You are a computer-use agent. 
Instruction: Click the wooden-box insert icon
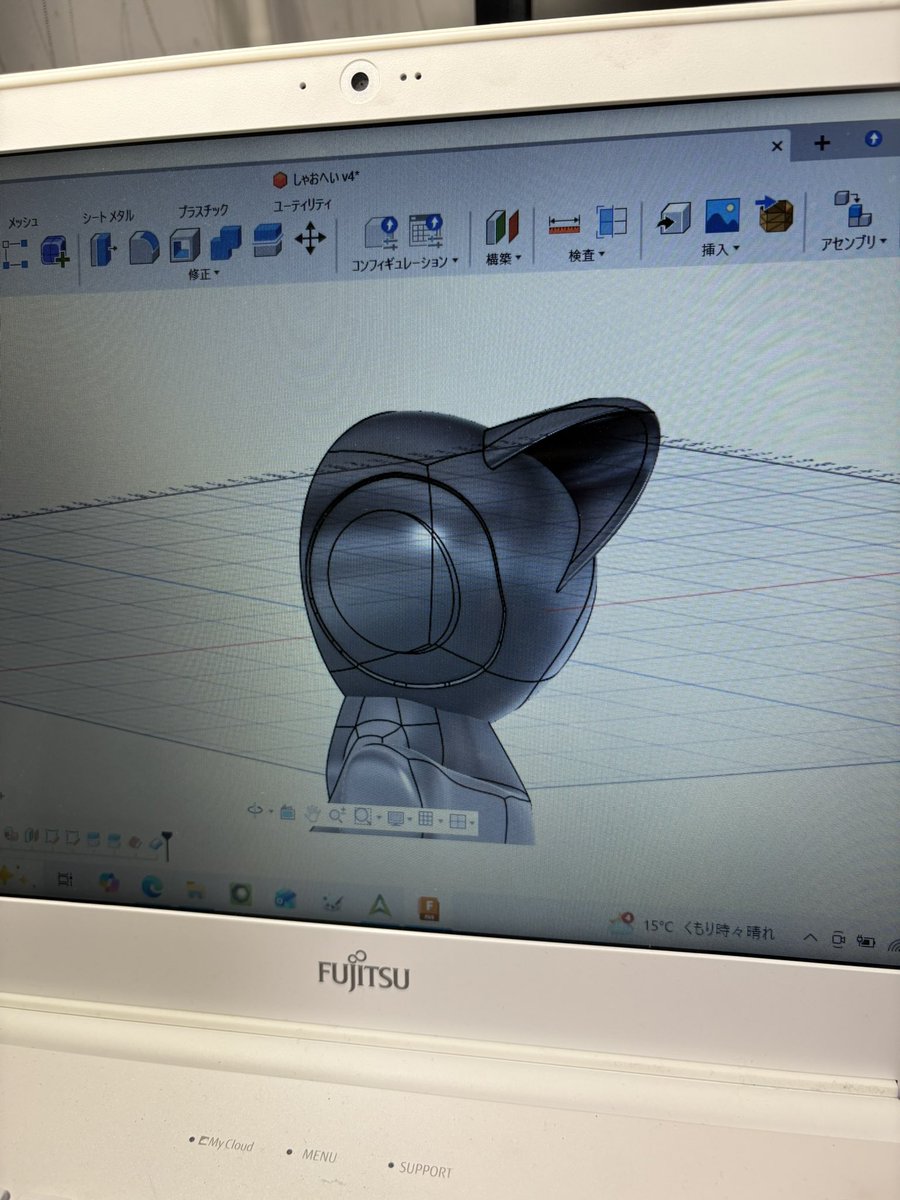coord(774,213)
